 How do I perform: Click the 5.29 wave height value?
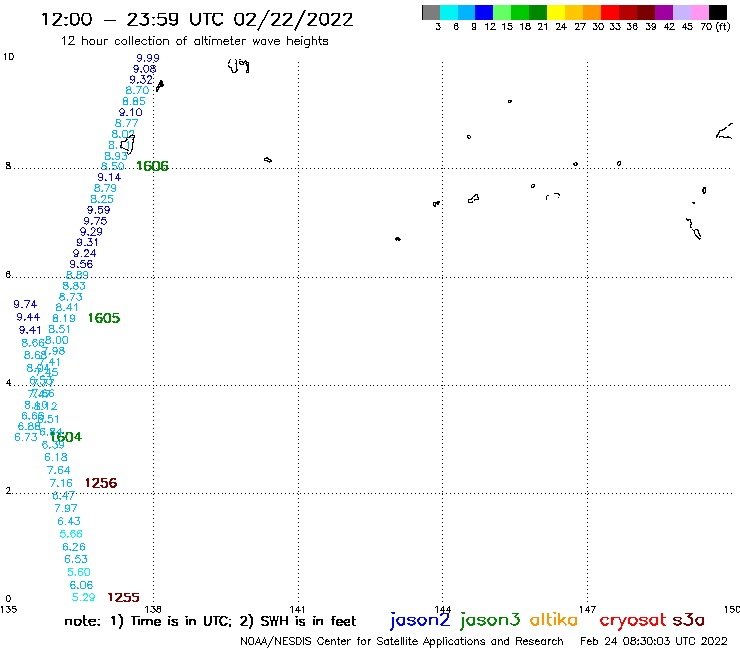(84, 598)
